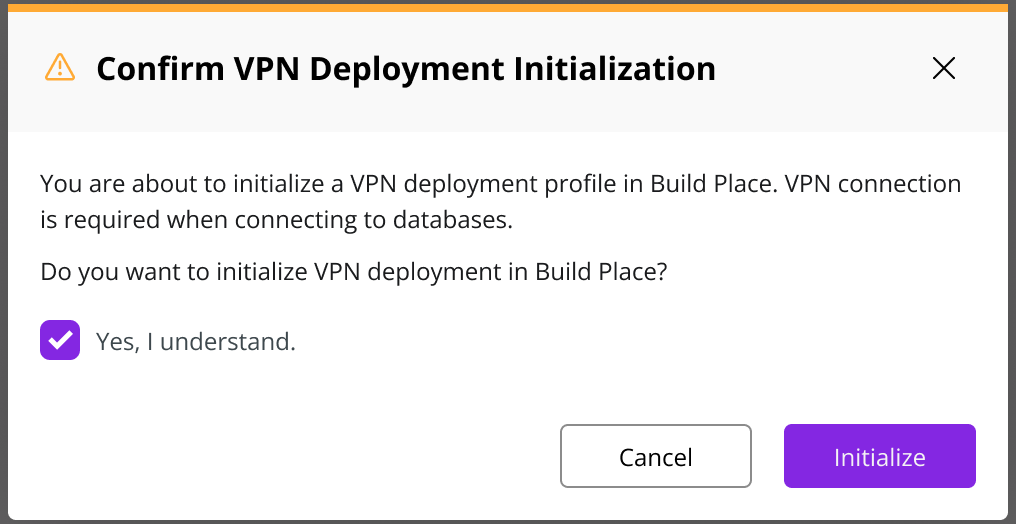Confirm VPN deployment by clicking Initialize
Viewport: 1016px width, 524px height.
[x=879, y=456]
